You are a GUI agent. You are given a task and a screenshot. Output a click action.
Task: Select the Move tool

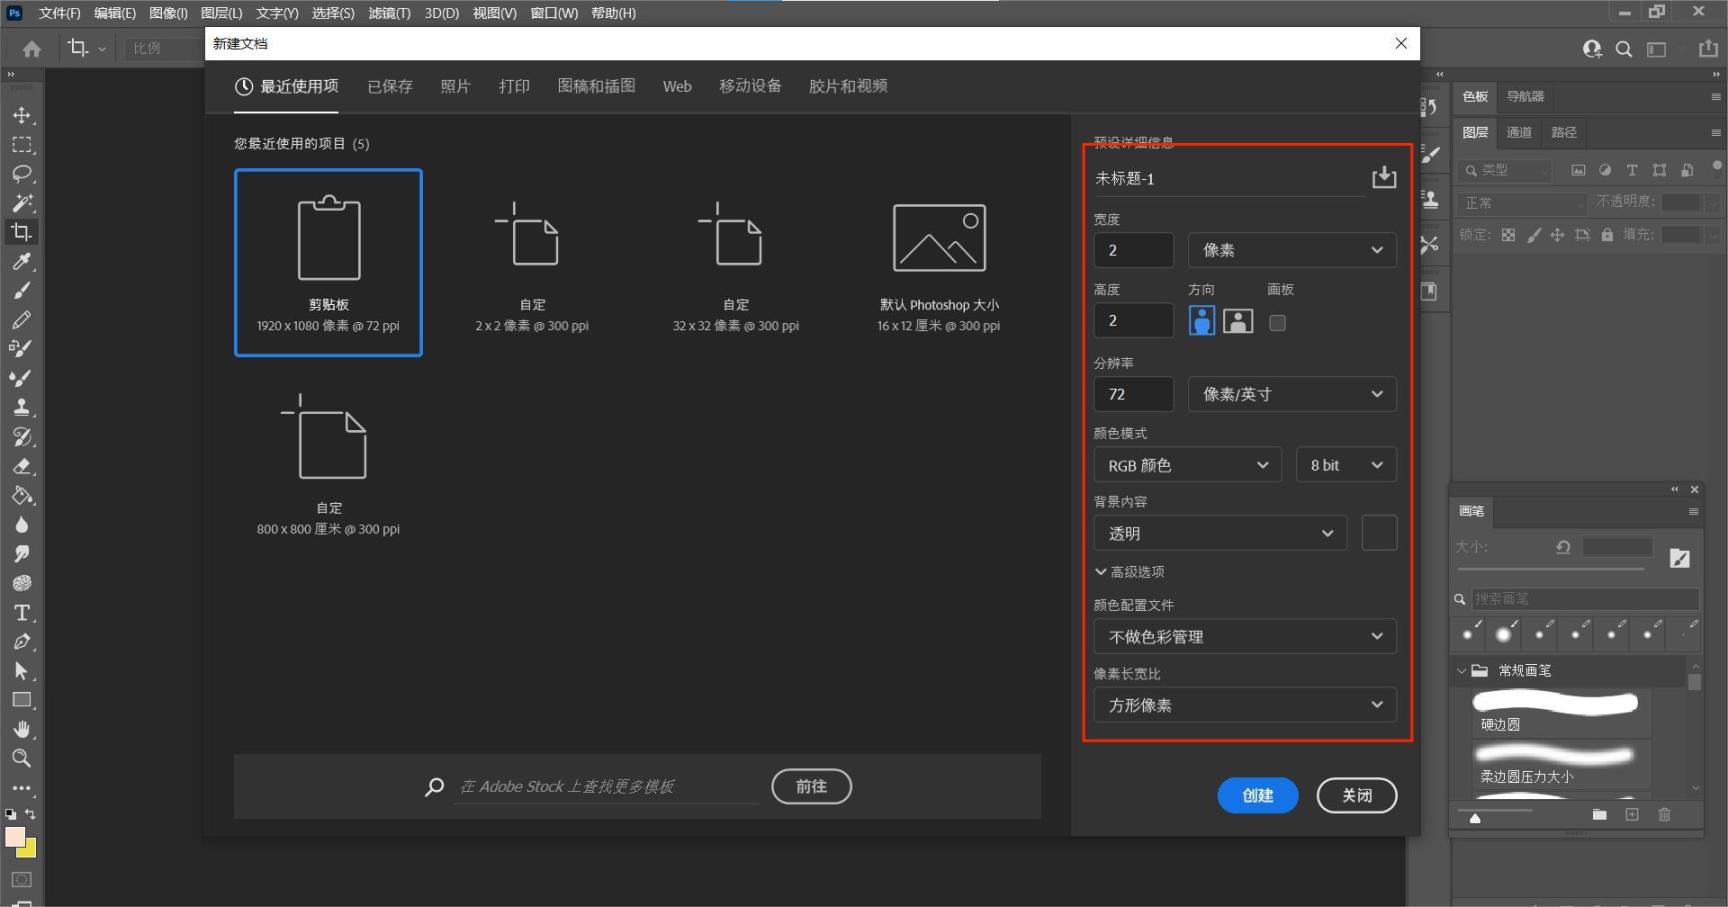[x=21, y=115]
